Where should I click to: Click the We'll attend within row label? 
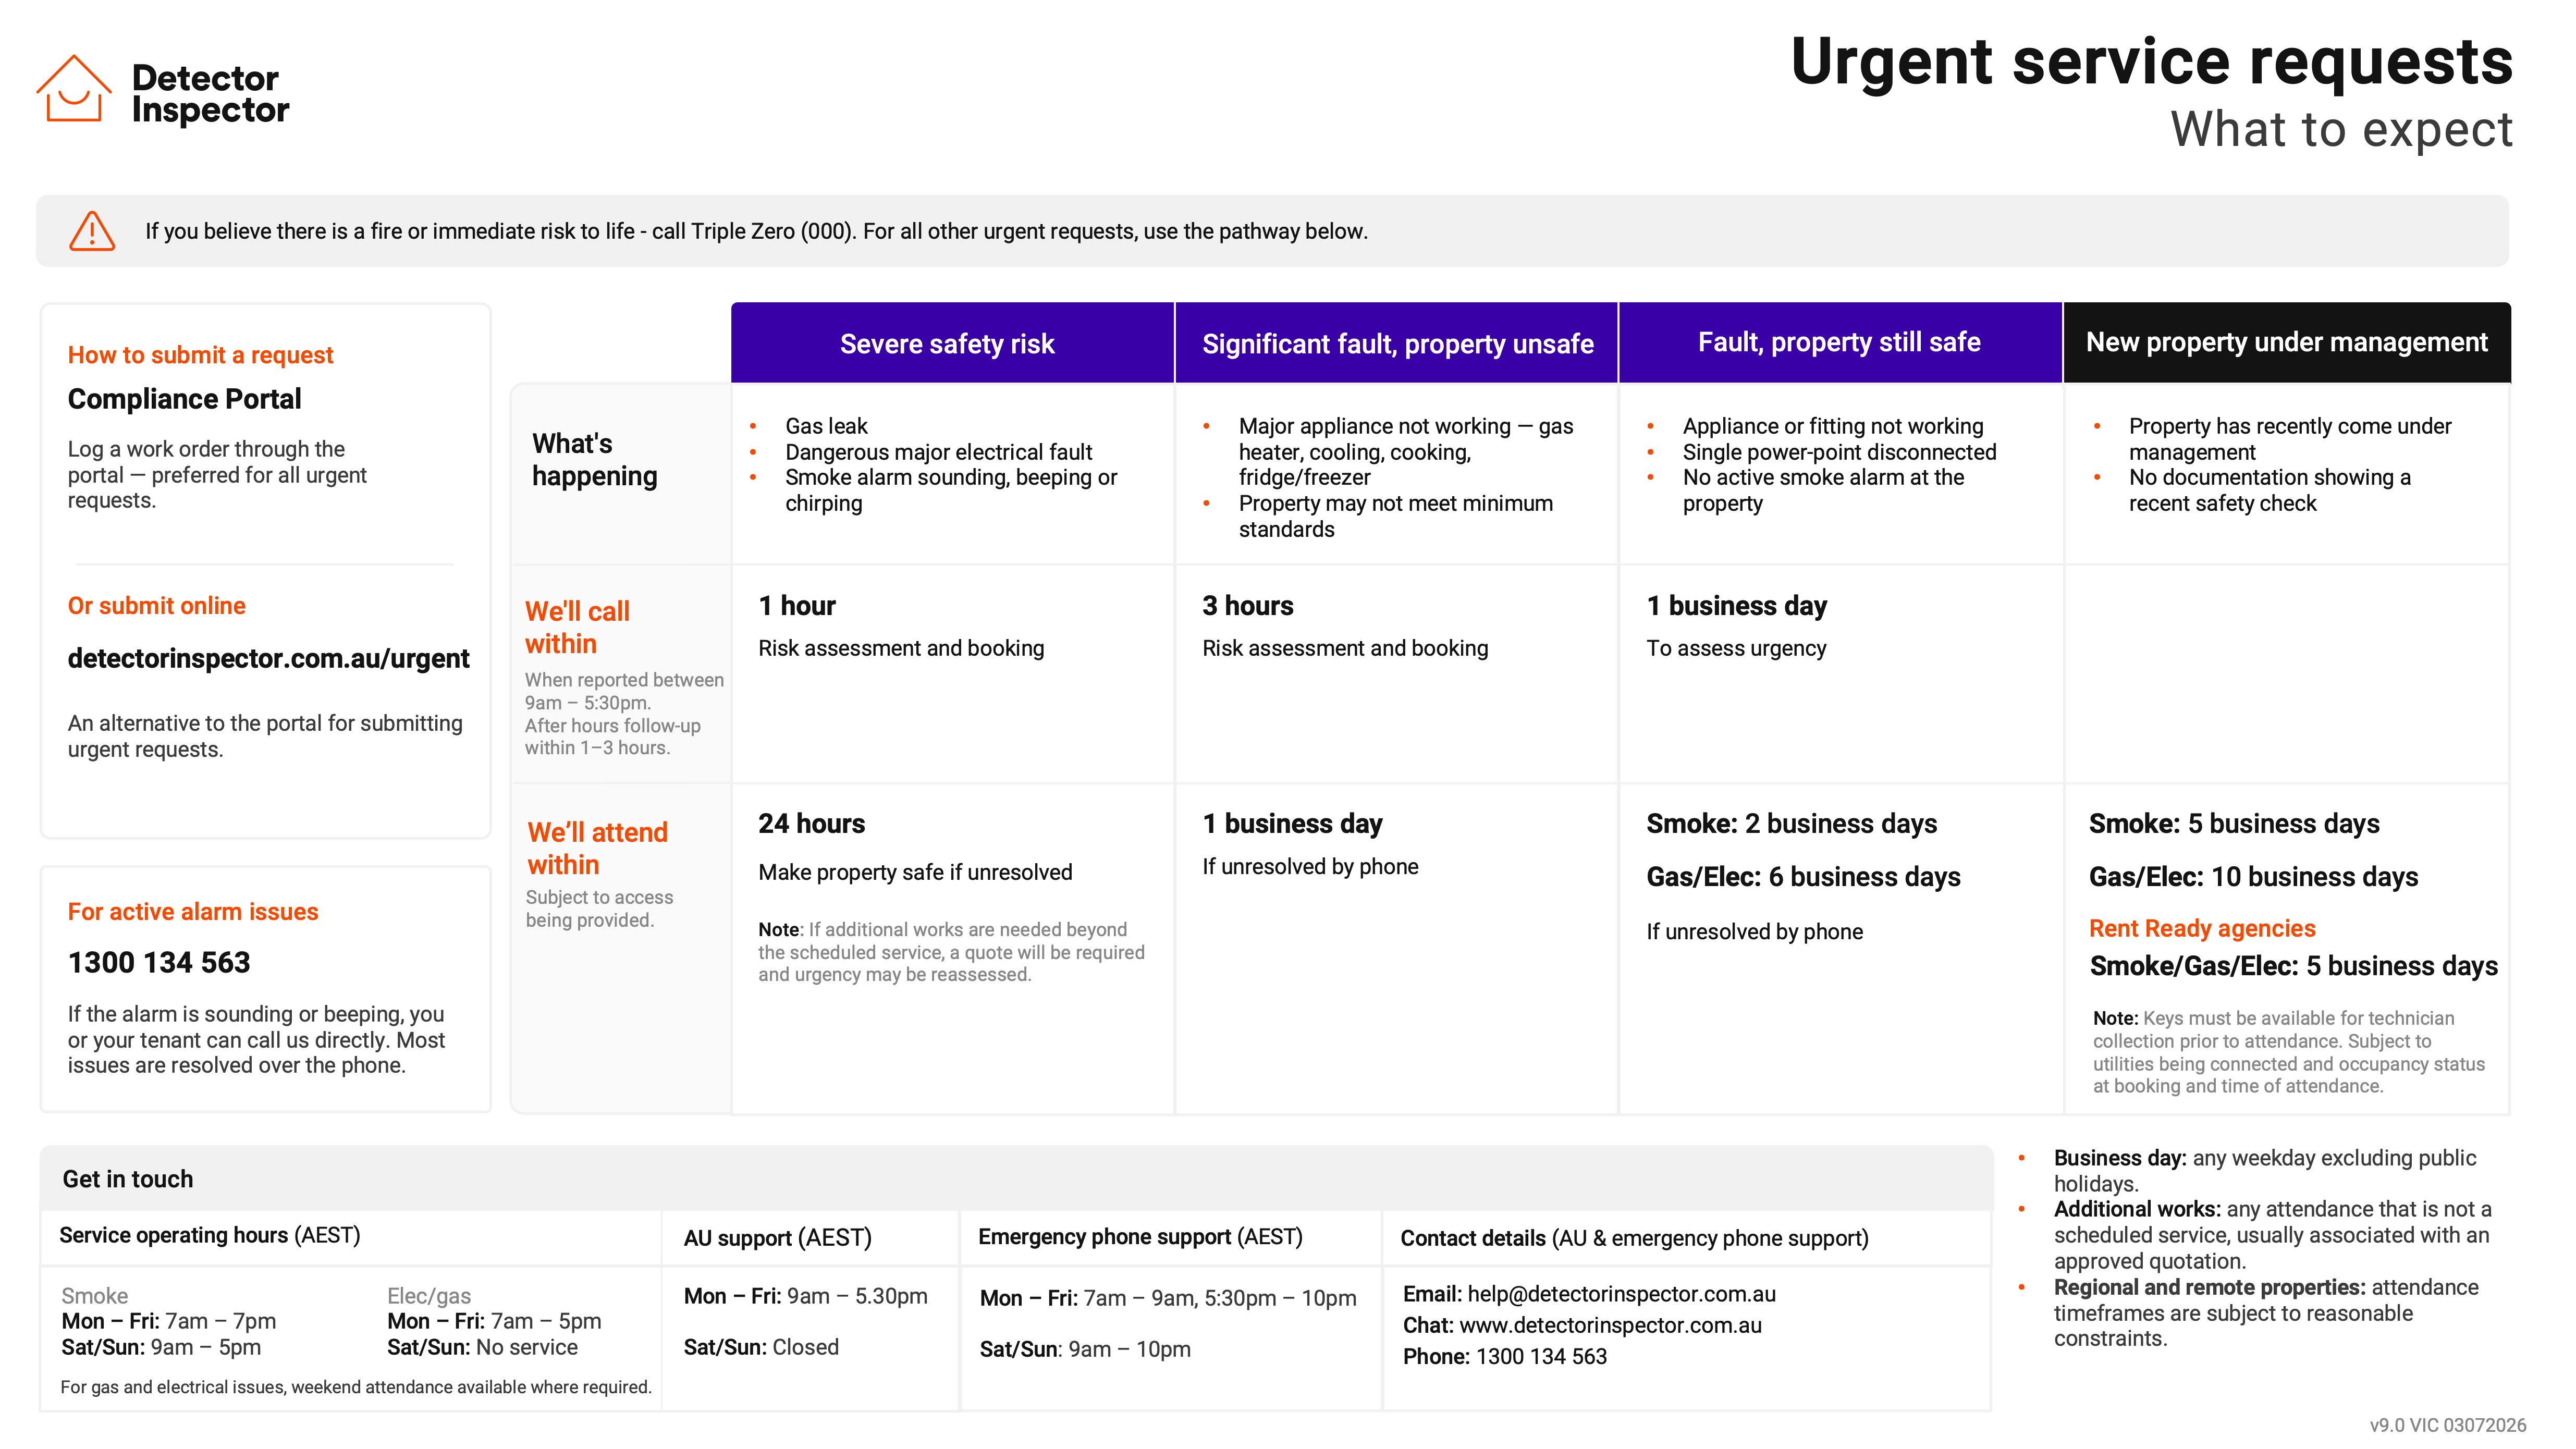pos(597,848)
